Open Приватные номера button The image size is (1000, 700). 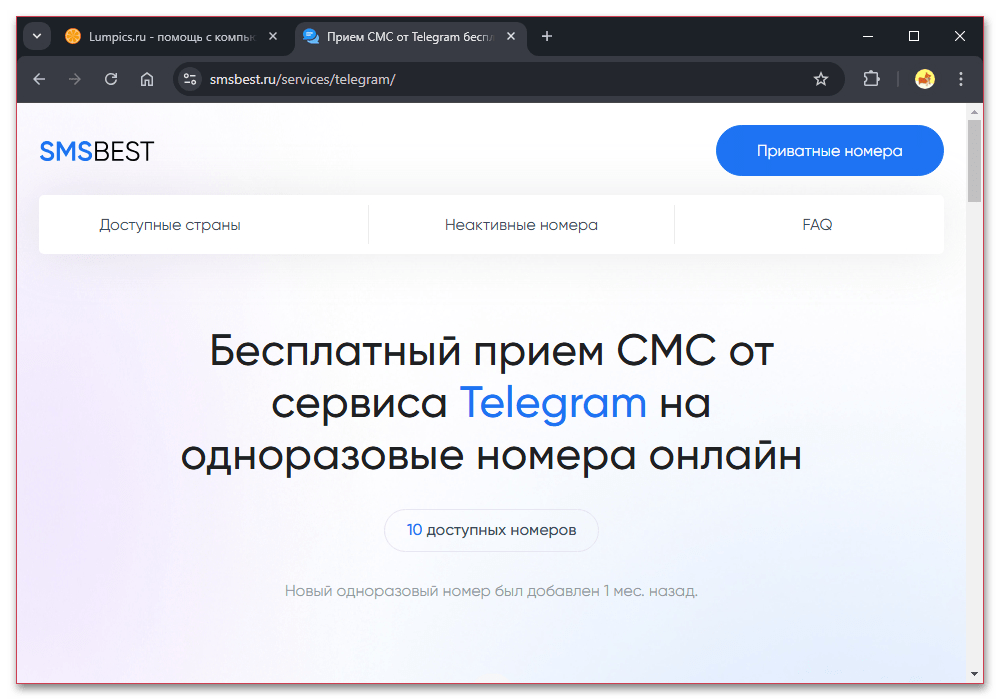pyautogui.click(x=829, y=150)
